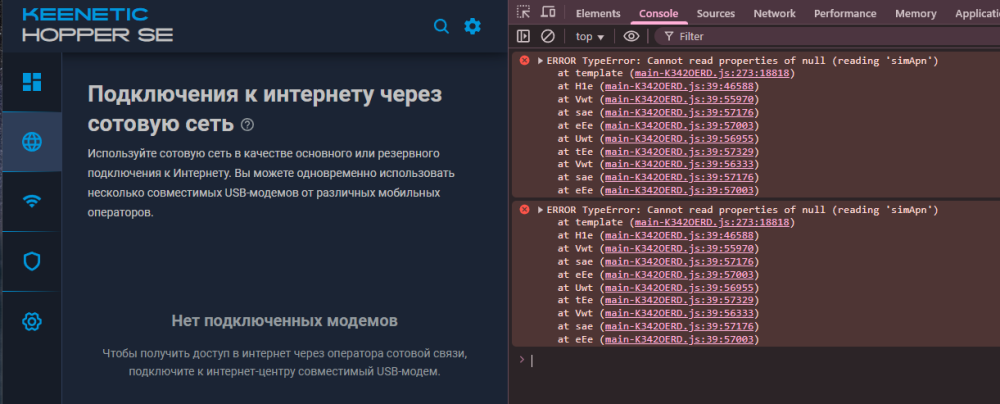Open second error's Vwt 39:56333 source link
Viewport: 1000px width, 404px height.
679,313
